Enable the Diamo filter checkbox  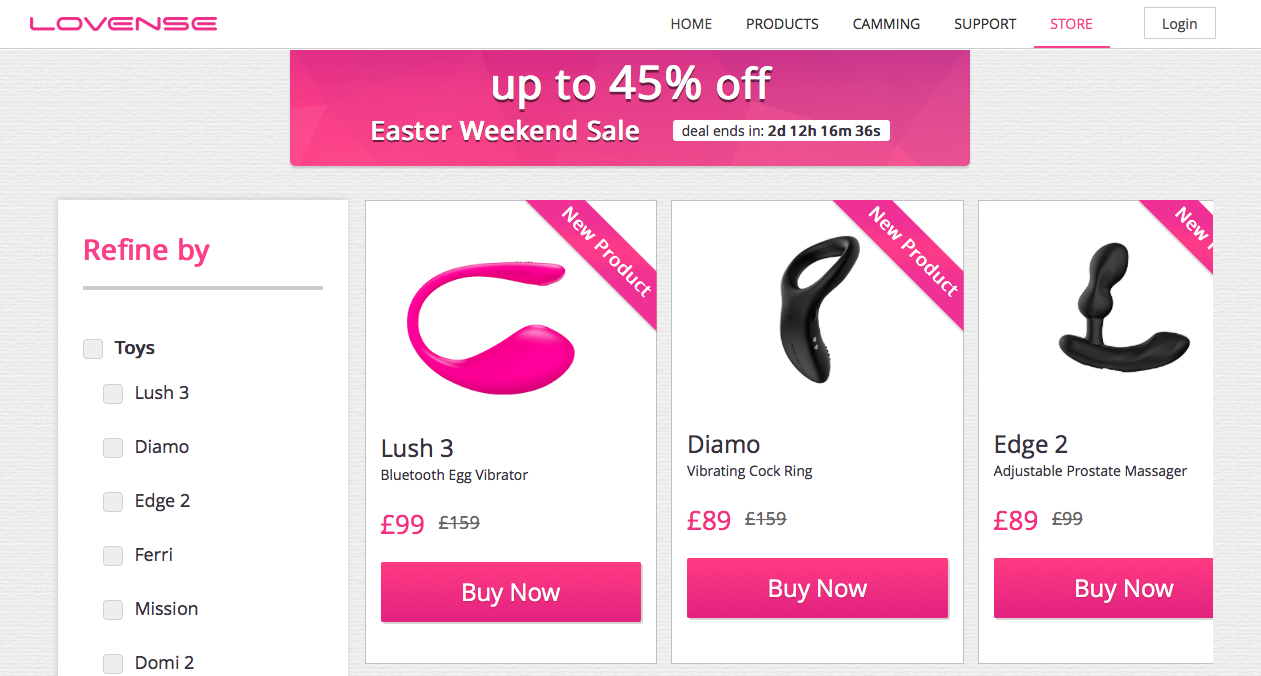coord(113,448)
